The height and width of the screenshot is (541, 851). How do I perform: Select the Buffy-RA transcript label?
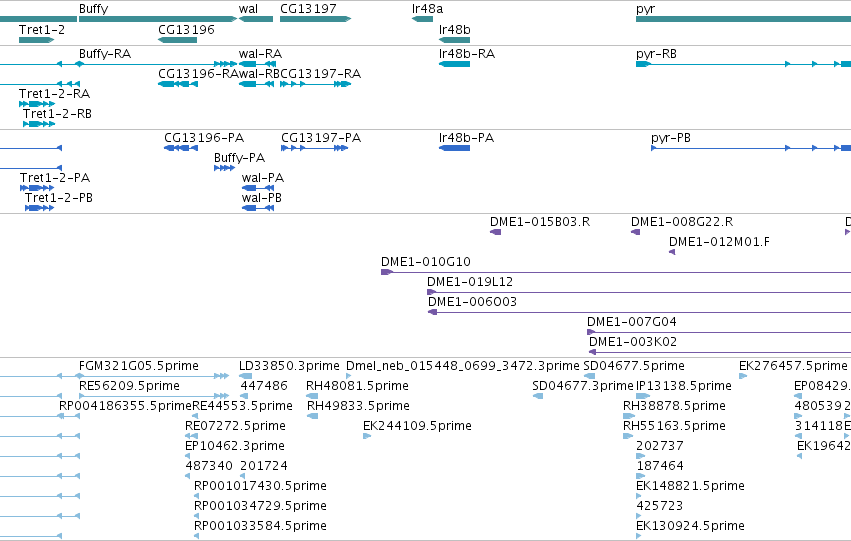click(105, 54)
